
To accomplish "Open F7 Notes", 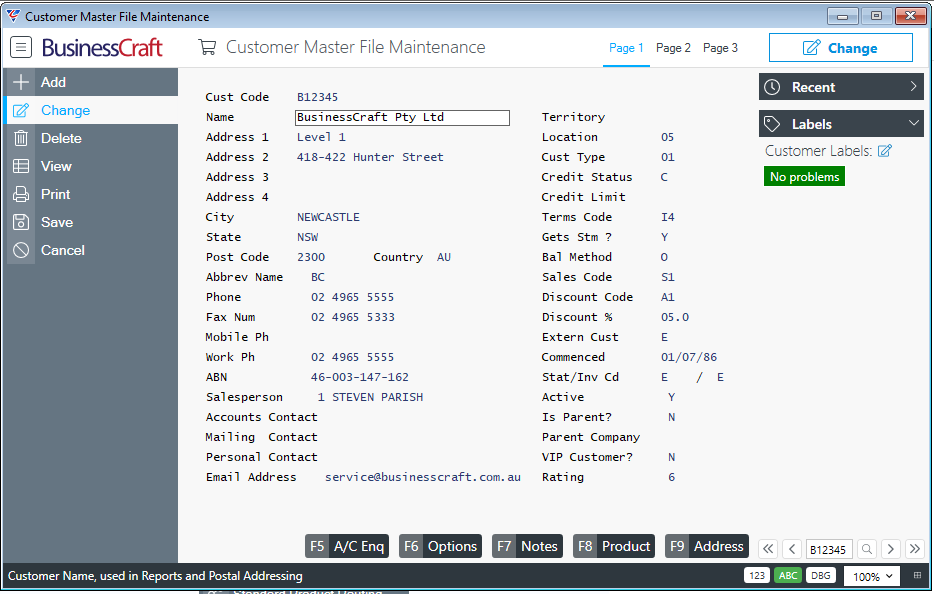I will 527,546.
